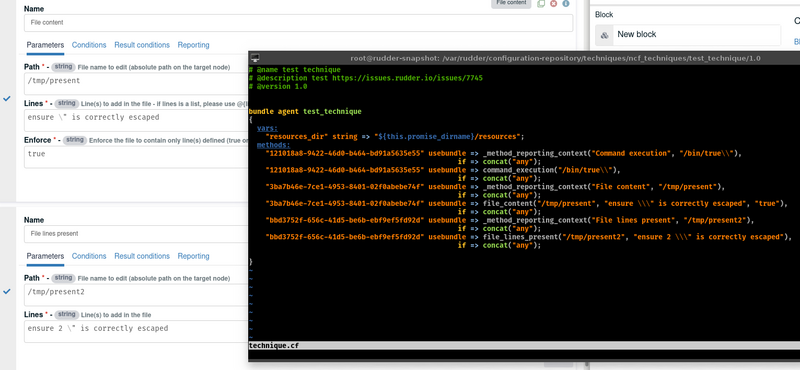Click the cubes icon beside New block
Viewport: 800px width, 370px height.
[605, 35]
